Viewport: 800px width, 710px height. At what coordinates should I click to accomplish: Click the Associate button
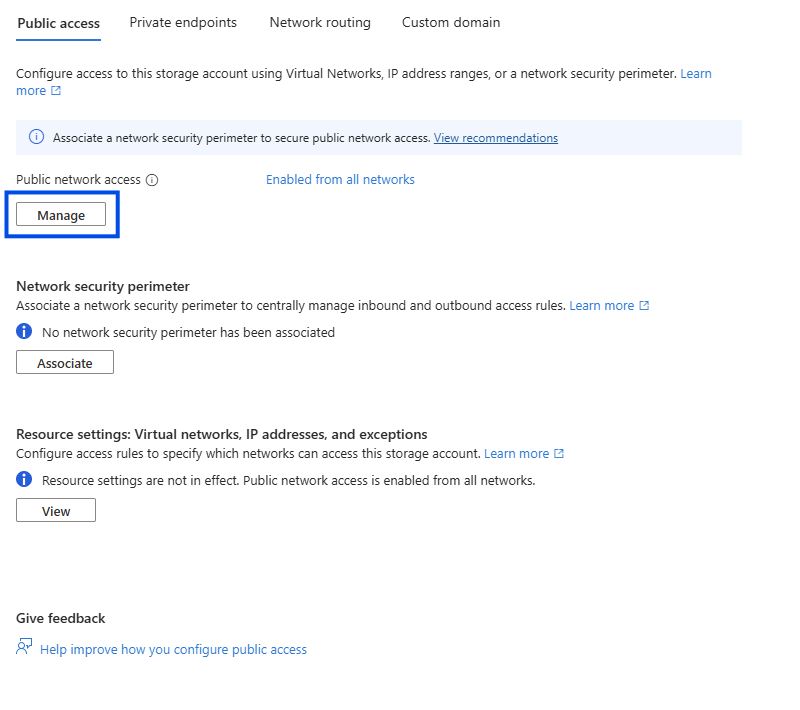pos(65,363)
